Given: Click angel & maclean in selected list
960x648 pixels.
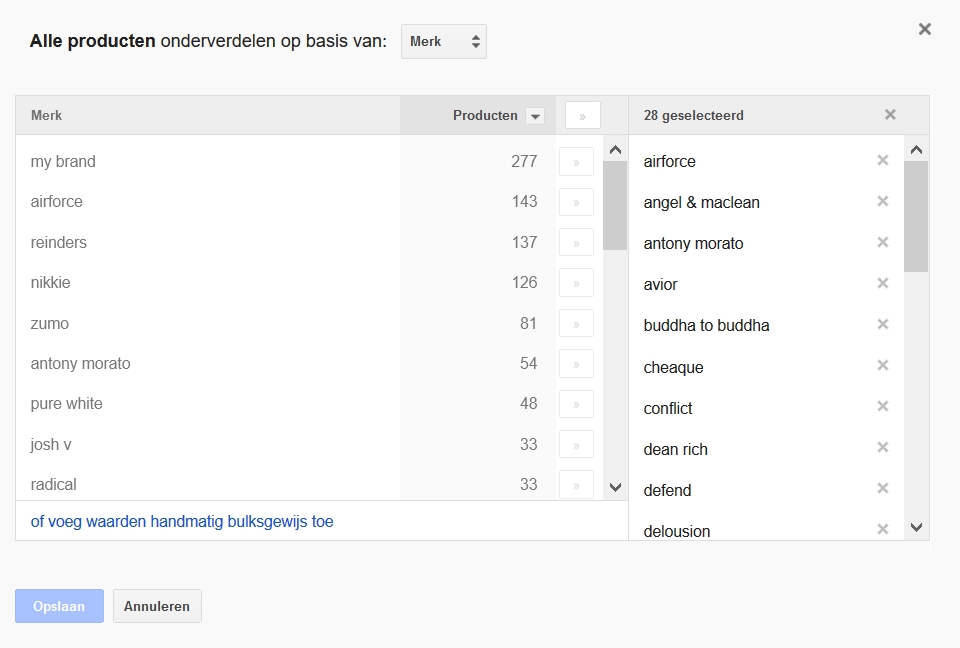Looking at the screenshot, I should click(701, 203).
